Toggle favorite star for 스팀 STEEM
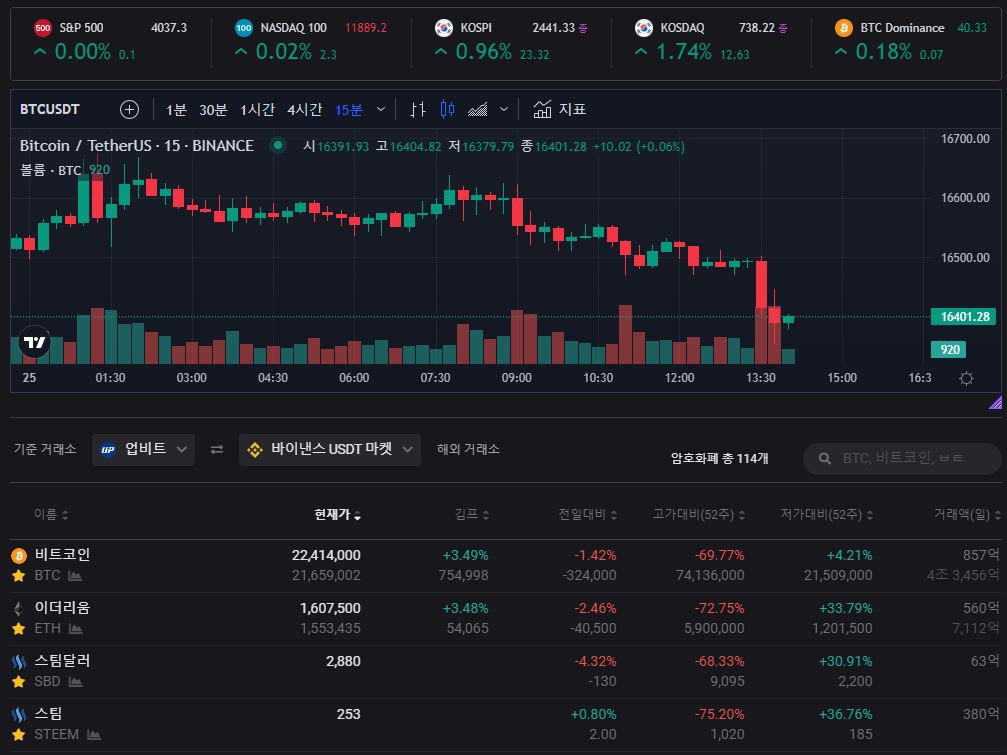Screen dimensions: 1007x755 click(19, 734)
